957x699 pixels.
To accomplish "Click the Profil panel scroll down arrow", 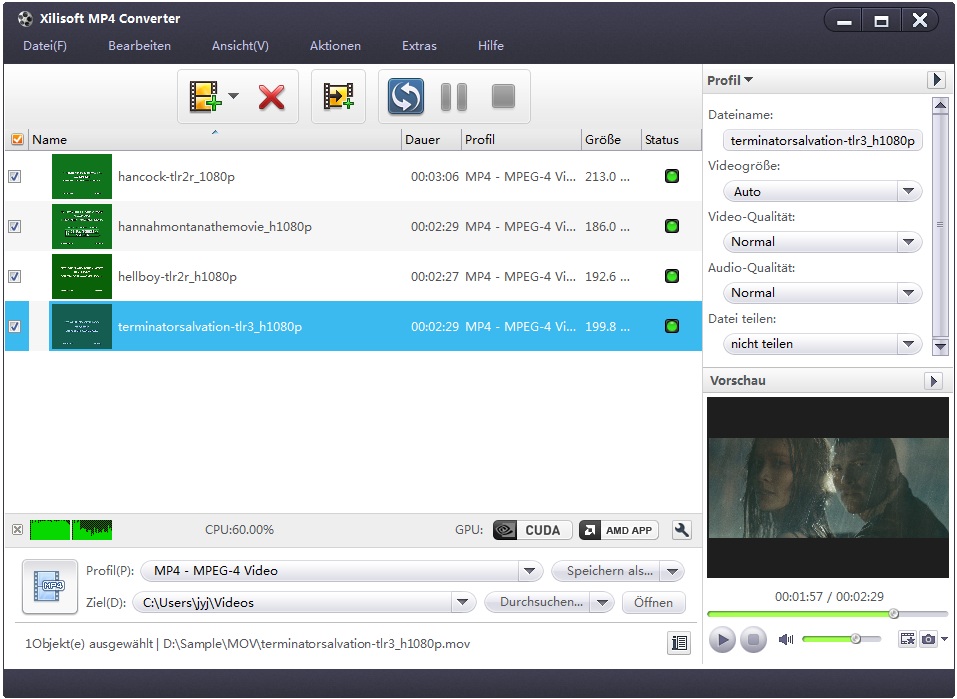I will click(940, 347).
